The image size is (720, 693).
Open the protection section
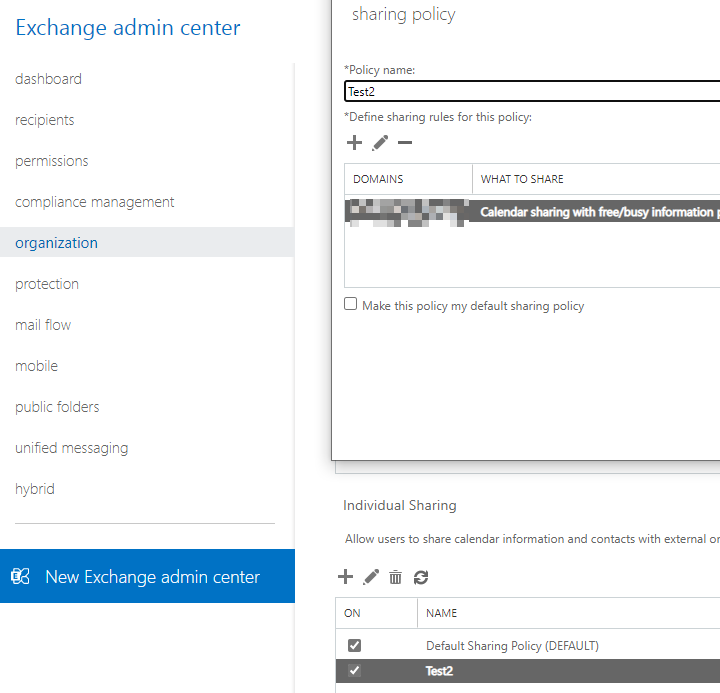pos(47,284)
